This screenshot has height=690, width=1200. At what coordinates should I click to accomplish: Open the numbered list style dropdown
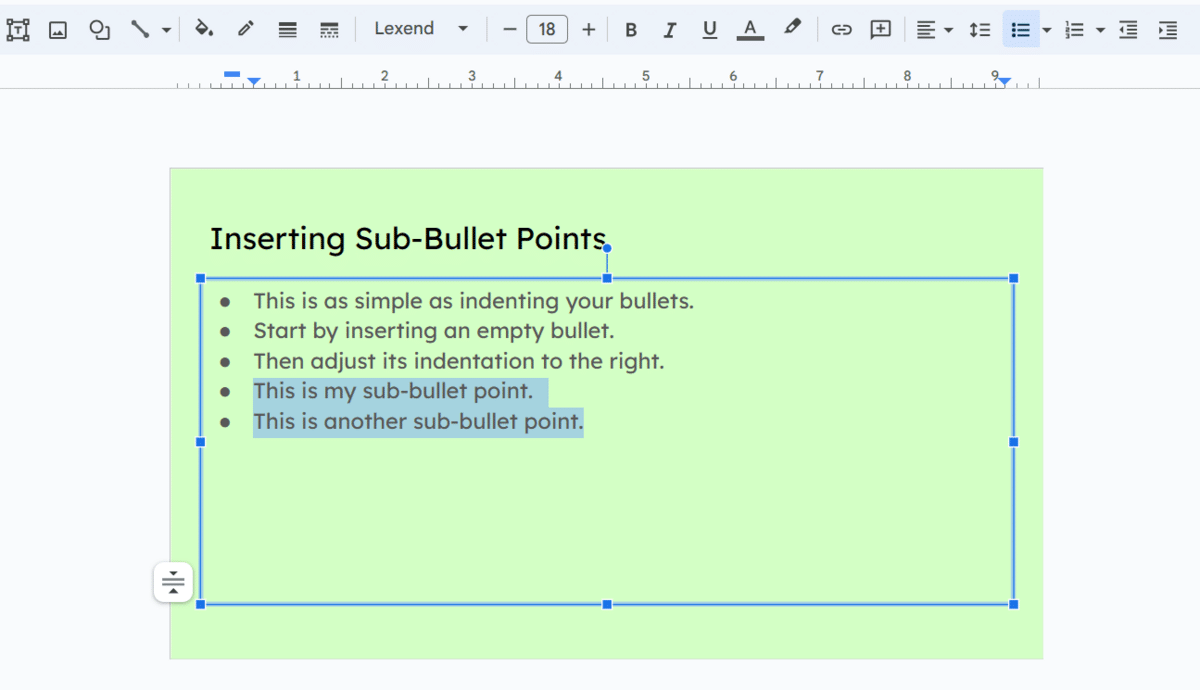(1100, 29)
